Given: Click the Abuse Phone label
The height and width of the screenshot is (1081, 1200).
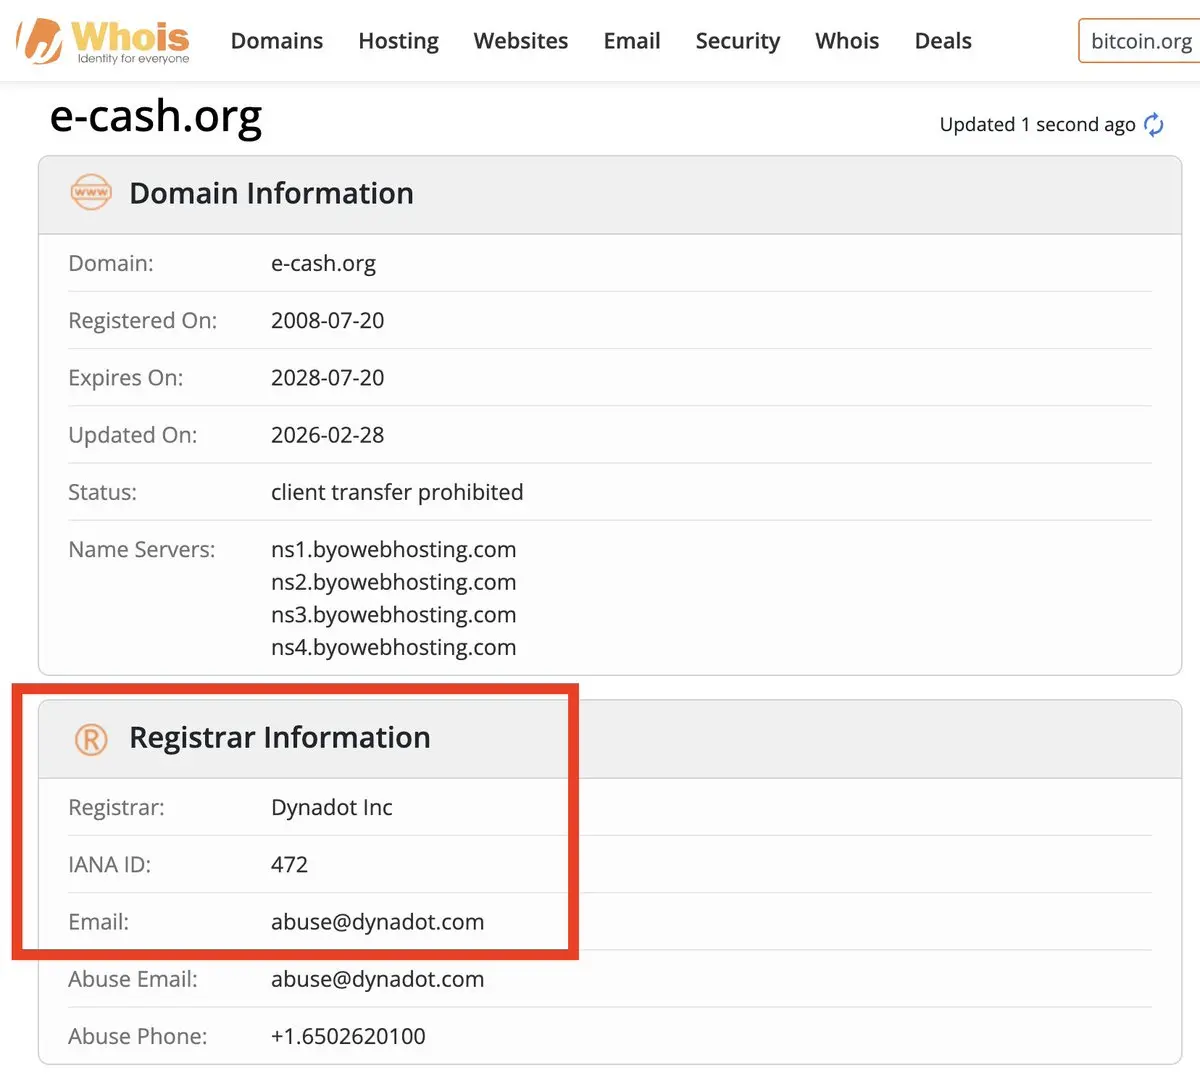Looking at the screenshot, I should [x=137, y=1036].
